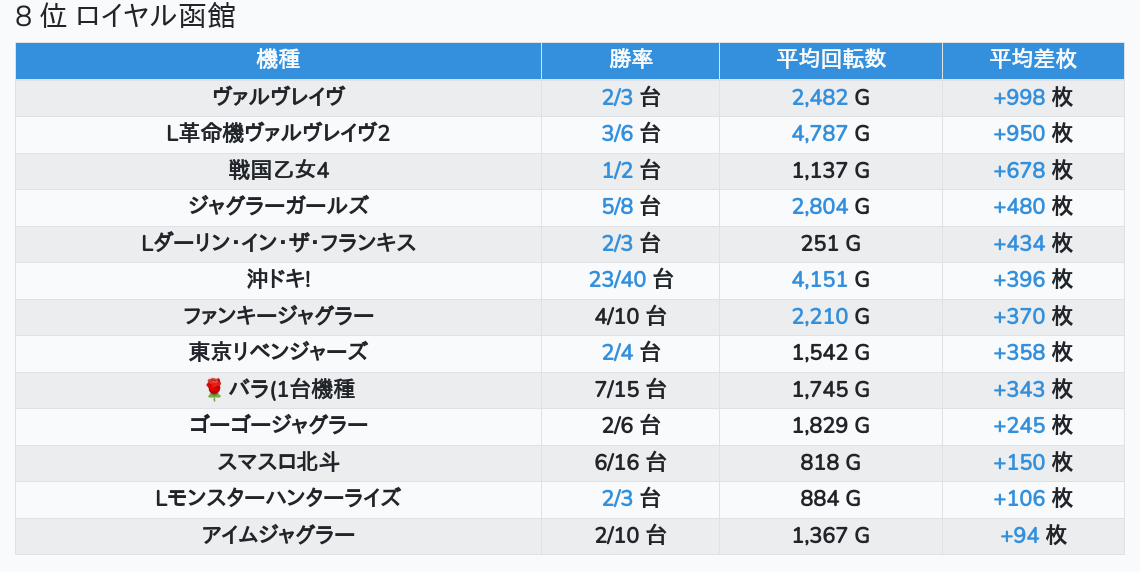Click the ファンキージャグラー row name
1140x572 pixels.
tap(278, 316)
